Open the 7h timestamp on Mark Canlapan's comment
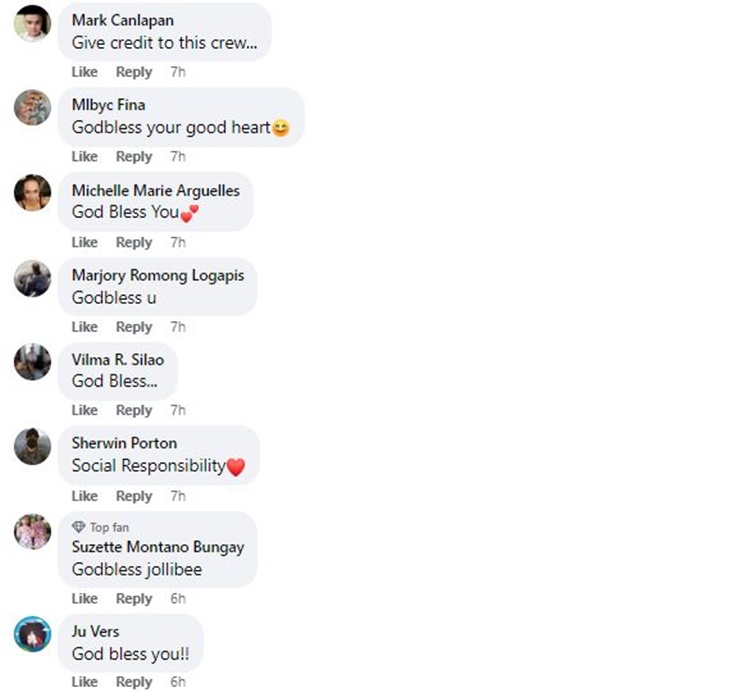The width and height of the screenshot is (750, 692). click(178, 72)
